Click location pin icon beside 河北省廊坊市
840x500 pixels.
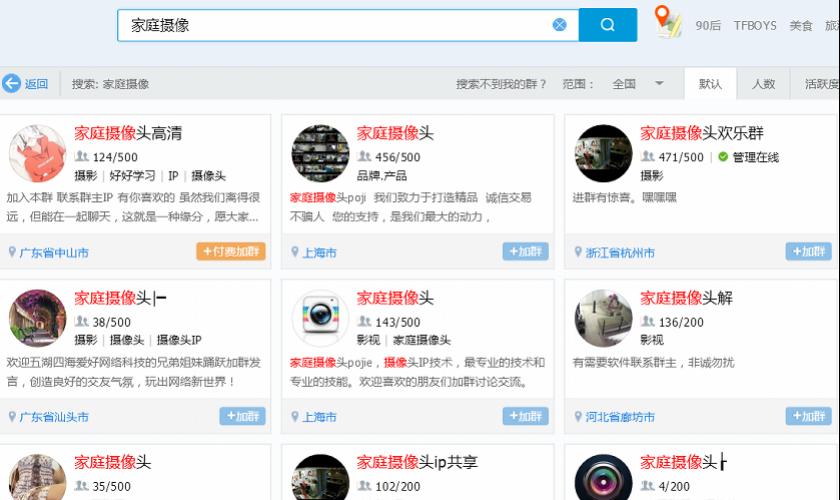(x=578, y=416)
